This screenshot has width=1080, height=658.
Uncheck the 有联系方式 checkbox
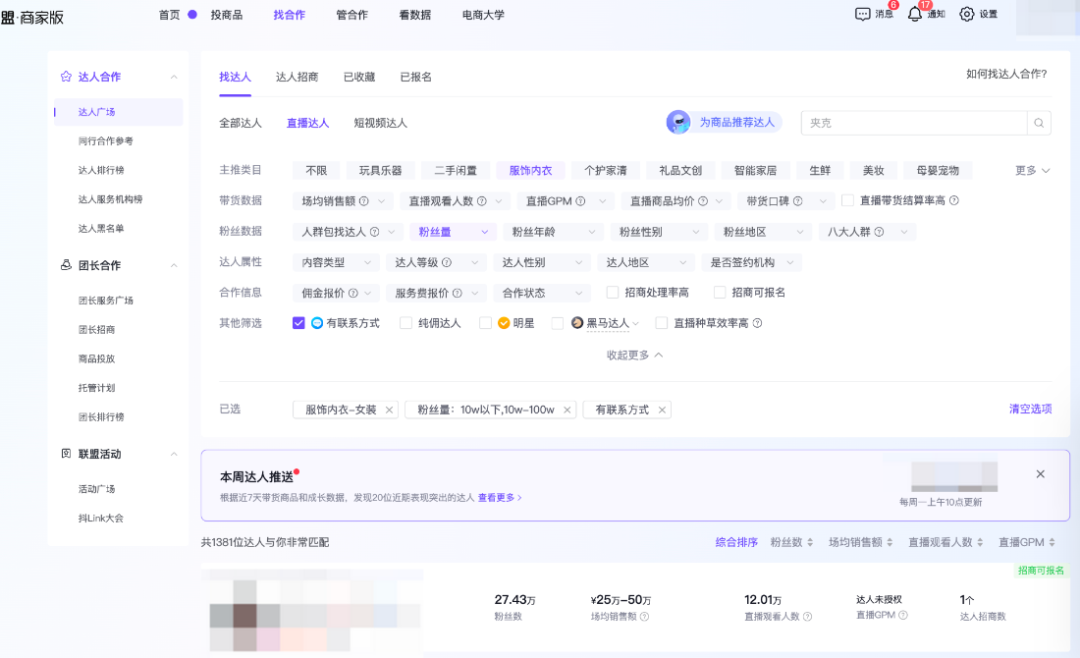click(x=297, y=322)
